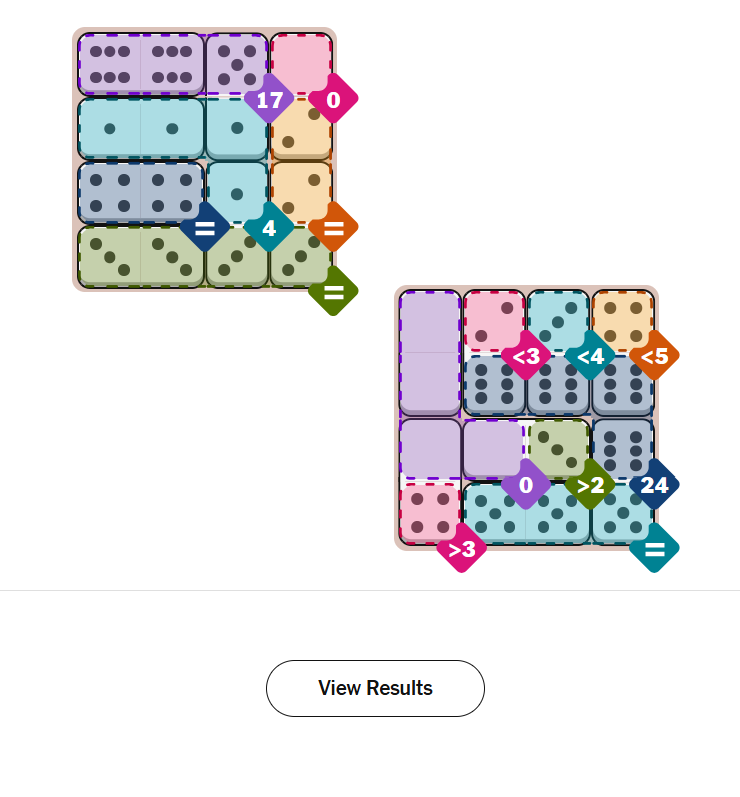Click the olive green equals badge
The height and width of the screenshot is (797, 740).
point(333,291)
